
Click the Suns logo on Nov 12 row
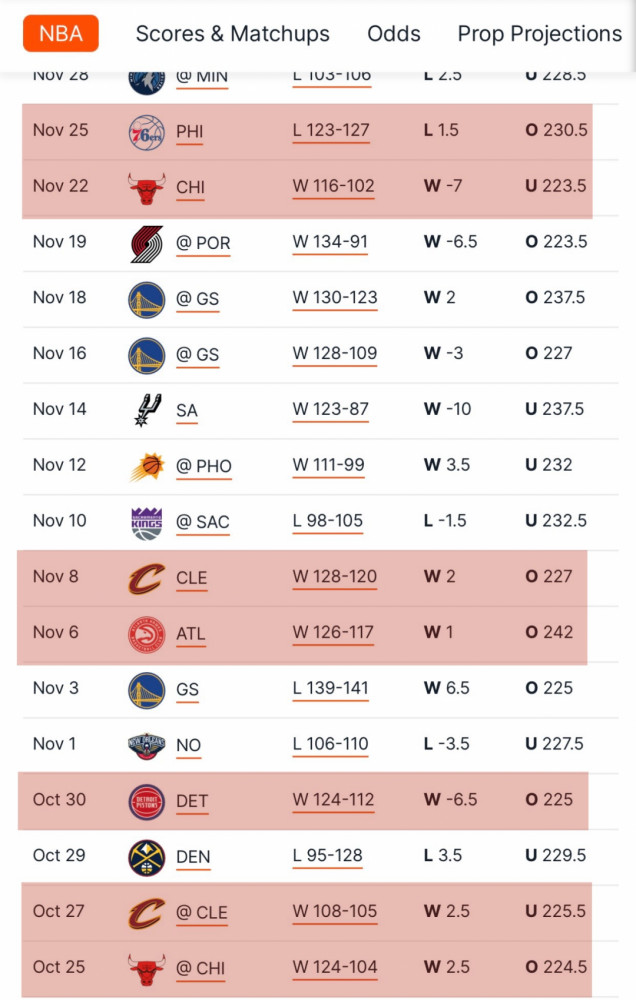(147, 467)
